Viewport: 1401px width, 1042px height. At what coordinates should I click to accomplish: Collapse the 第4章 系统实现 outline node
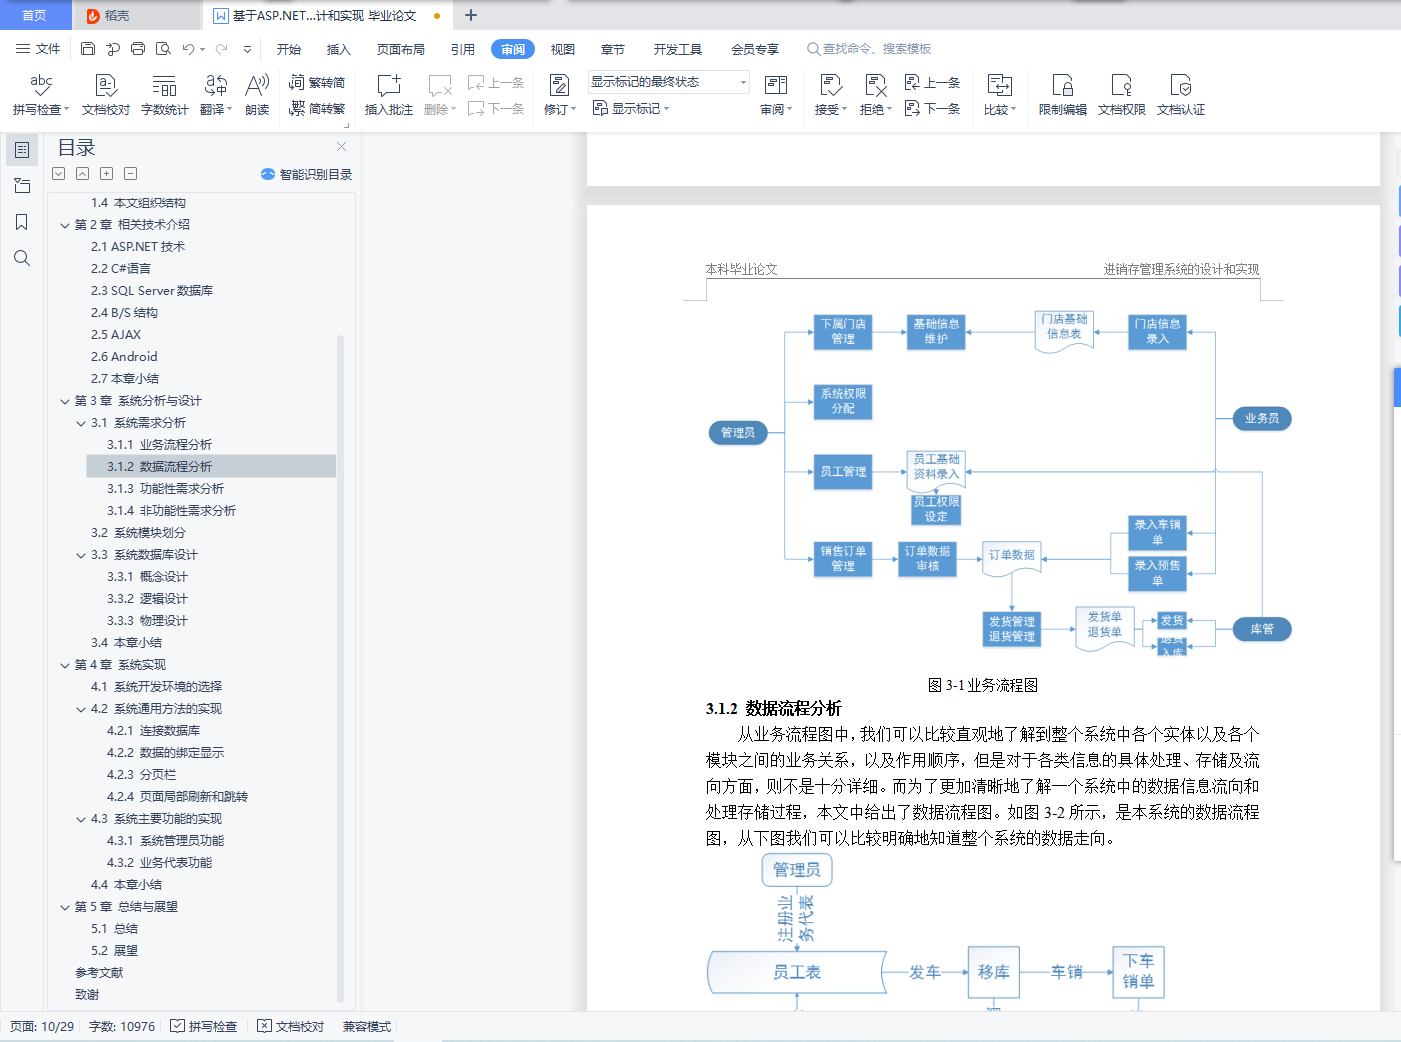(x=65, y=665)
